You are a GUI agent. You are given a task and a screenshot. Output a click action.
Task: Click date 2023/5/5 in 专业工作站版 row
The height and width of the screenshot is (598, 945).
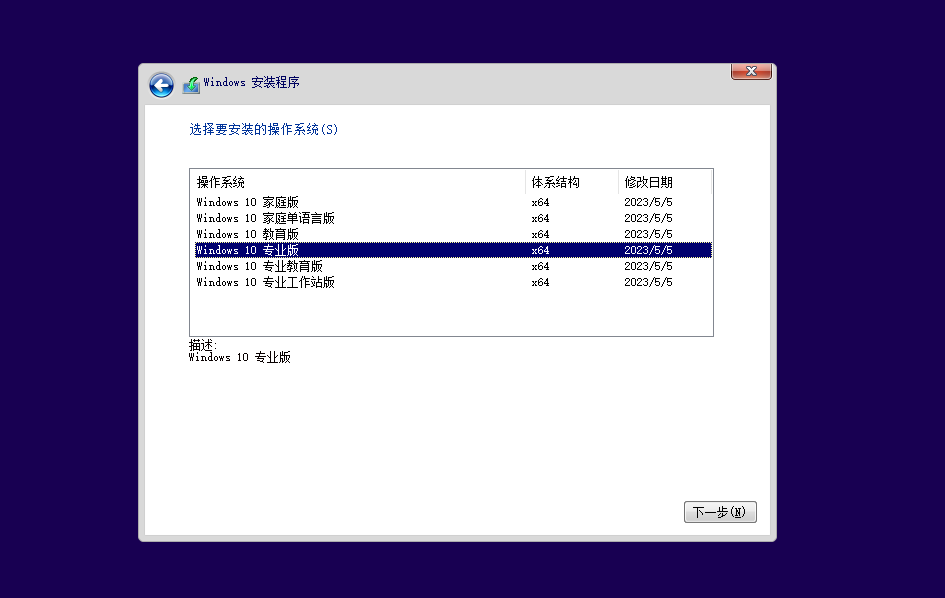point(648,282)
